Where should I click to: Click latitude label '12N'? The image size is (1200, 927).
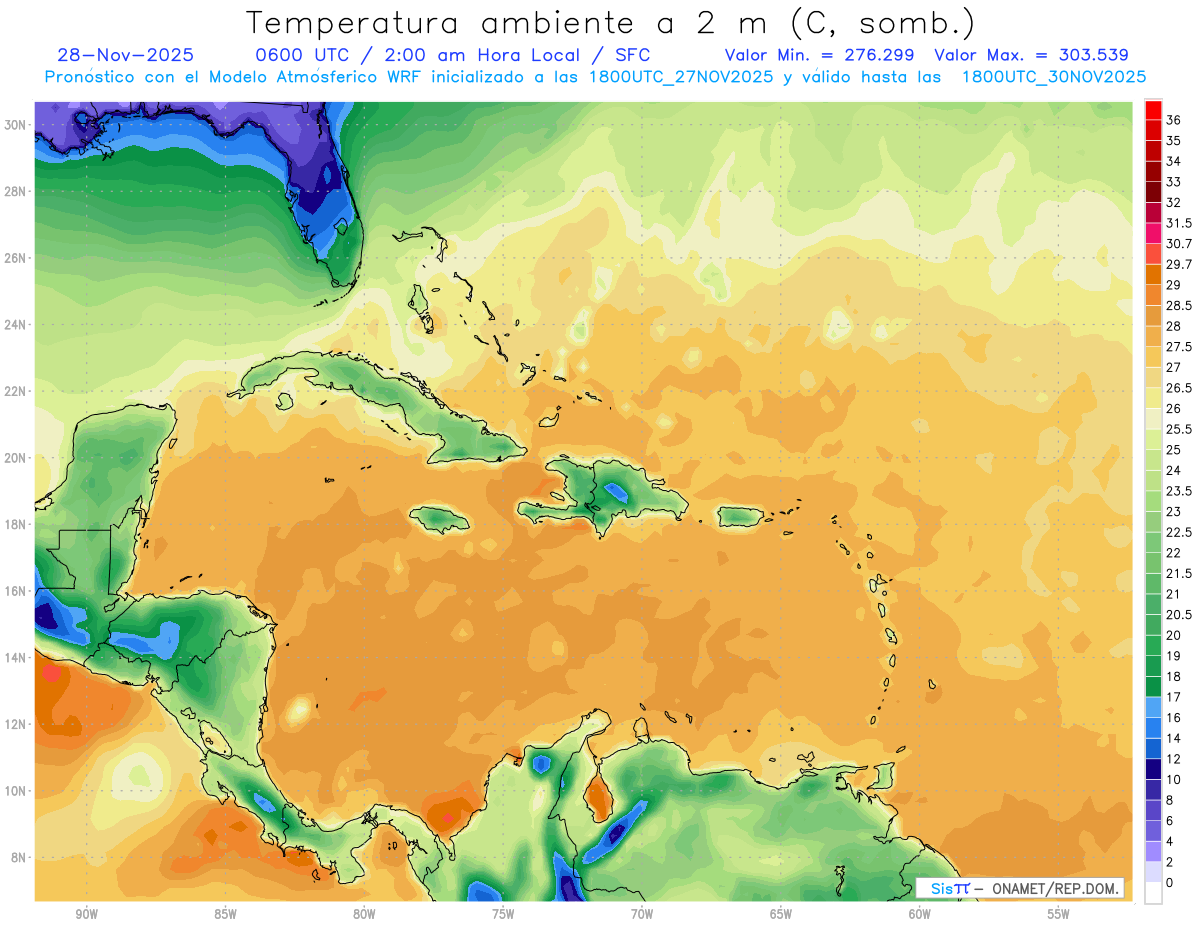15,724
